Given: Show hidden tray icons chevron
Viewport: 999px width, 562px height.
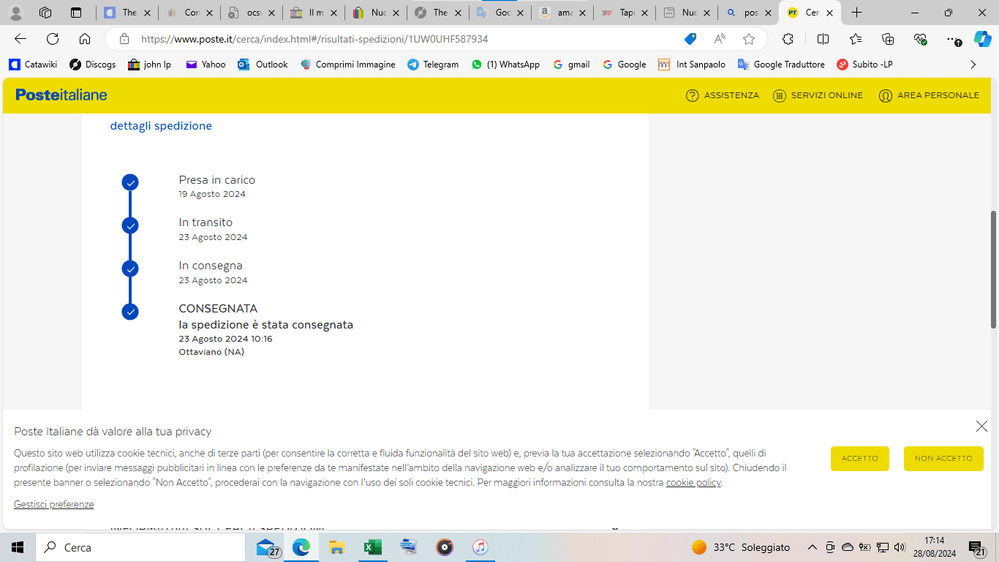Looking at the screenshot, I should [812, 547].
